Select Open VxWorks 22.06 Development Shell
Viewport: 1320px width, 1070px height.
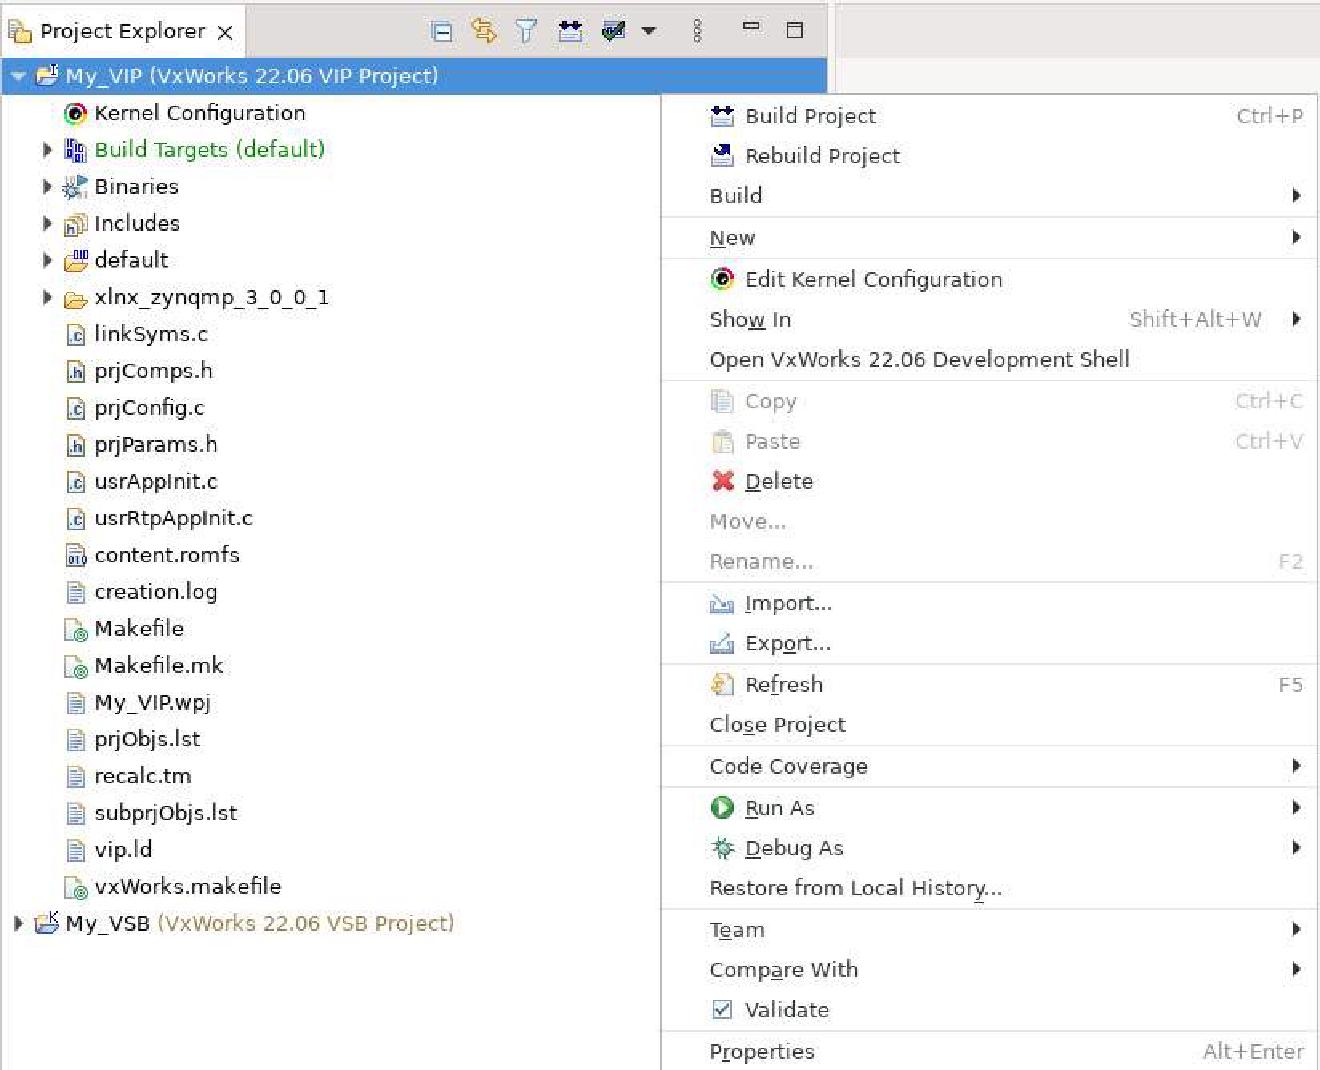click(x=918, y=360)
